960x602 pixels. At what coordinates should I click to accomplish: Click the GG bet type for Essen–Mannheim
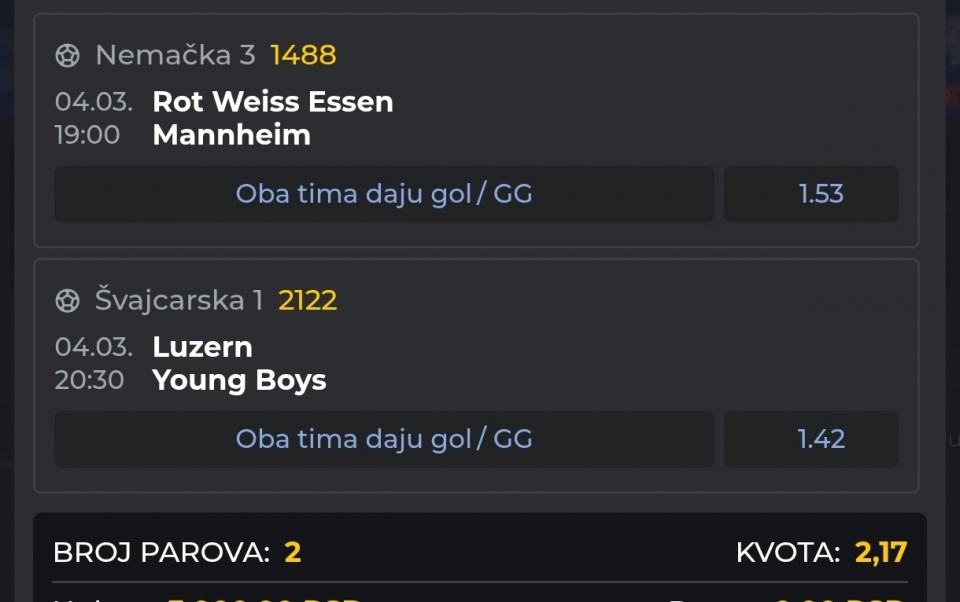pyautogui.click(x=384, y=194)
